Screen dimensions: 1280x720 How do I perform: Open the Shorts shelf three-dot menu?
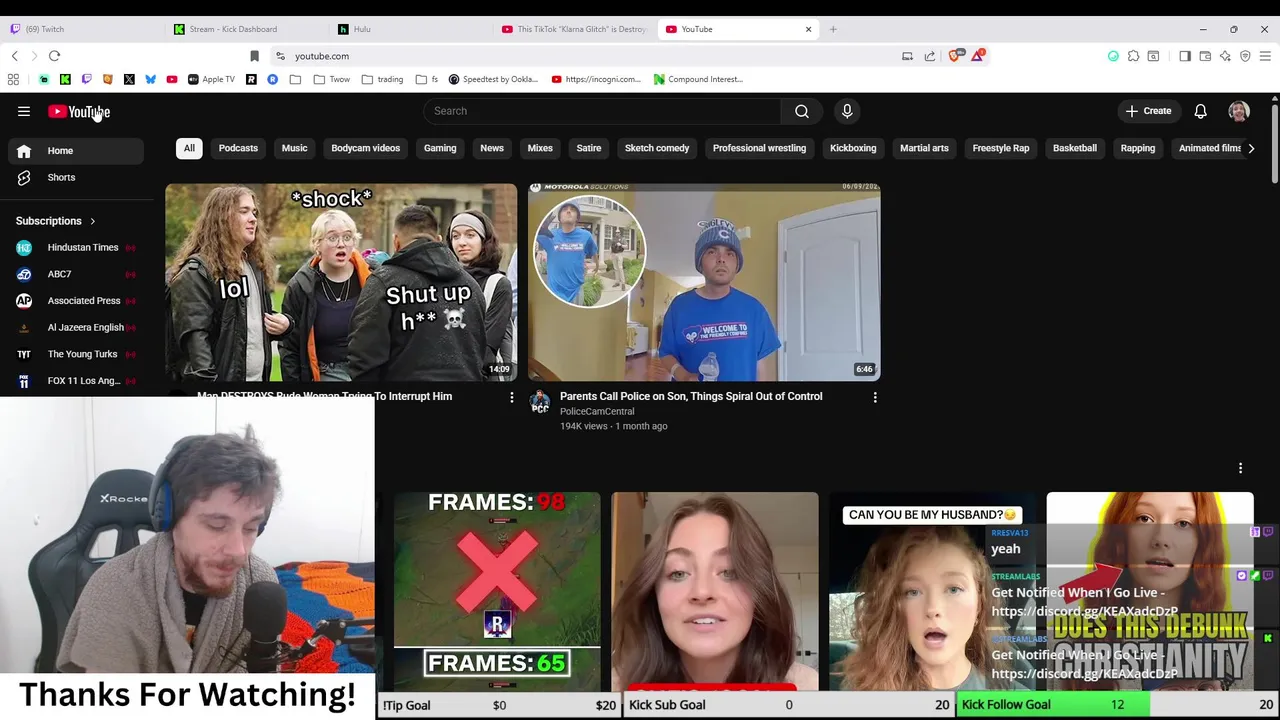coord(1240,468)
